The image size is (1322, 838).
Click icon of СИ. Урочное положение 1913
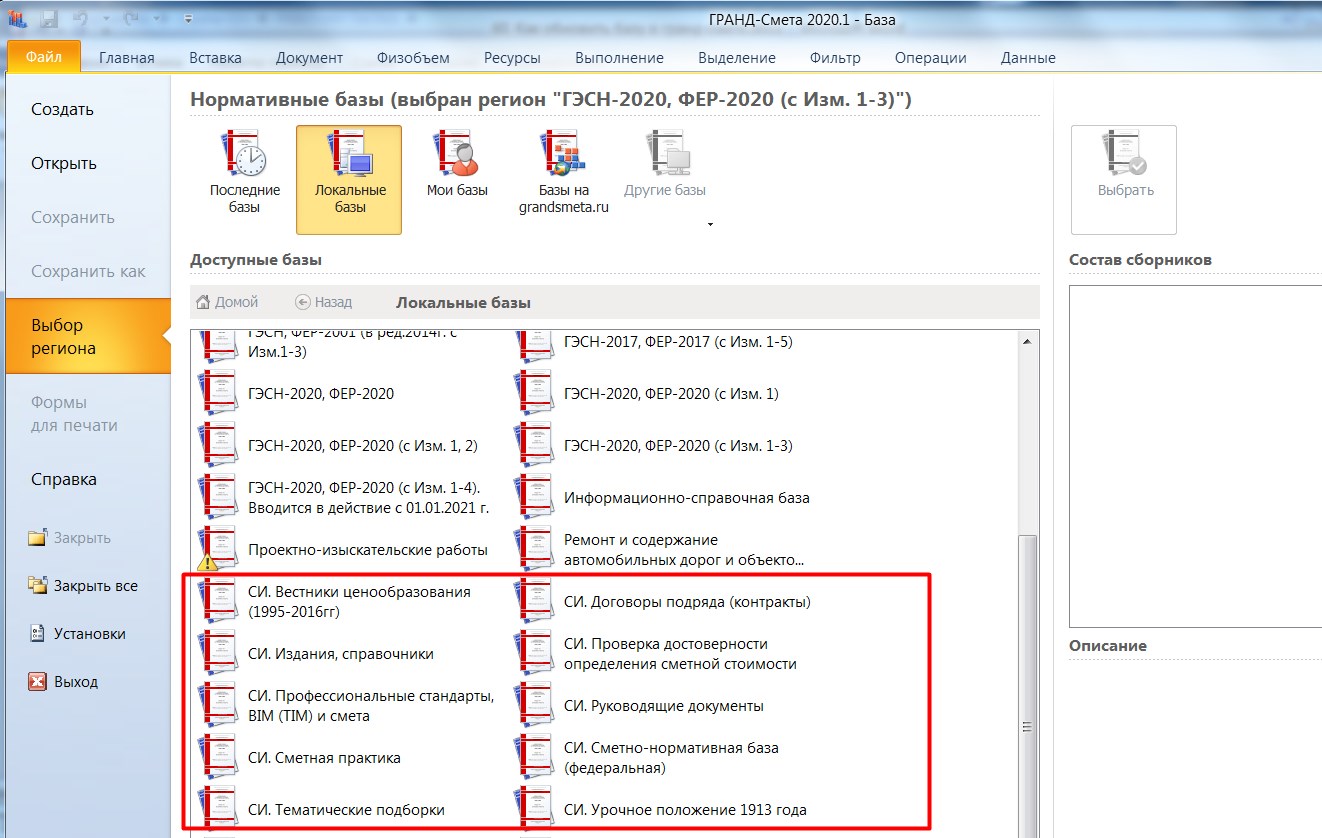pyautogui.click(x=533, y=808)
